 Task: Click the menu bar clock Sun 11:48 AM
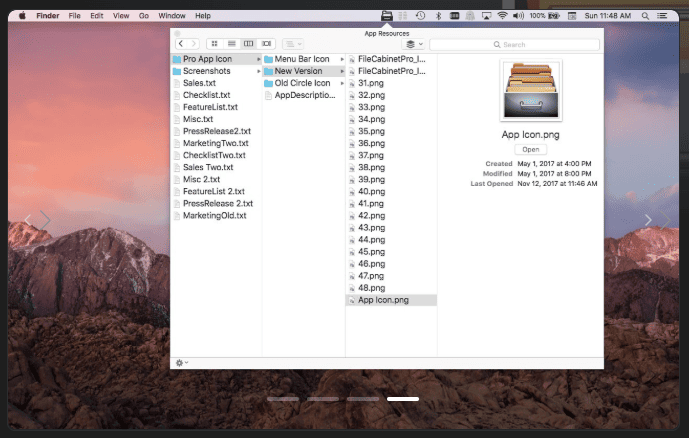click(608, 16)
